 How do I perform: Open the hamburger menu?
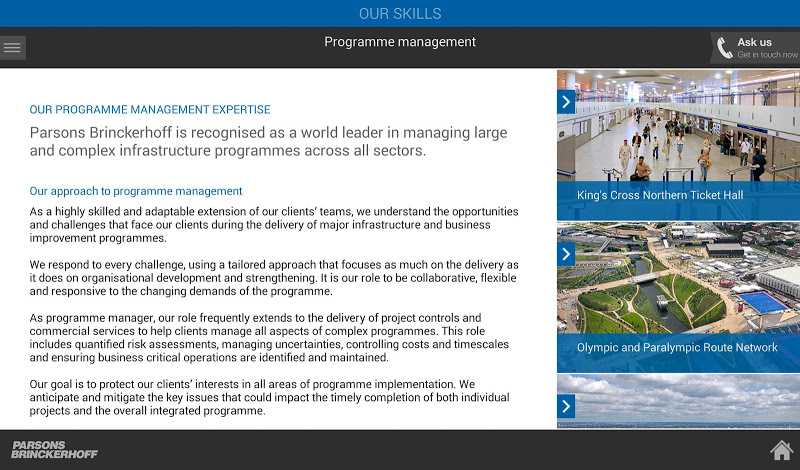12,47
